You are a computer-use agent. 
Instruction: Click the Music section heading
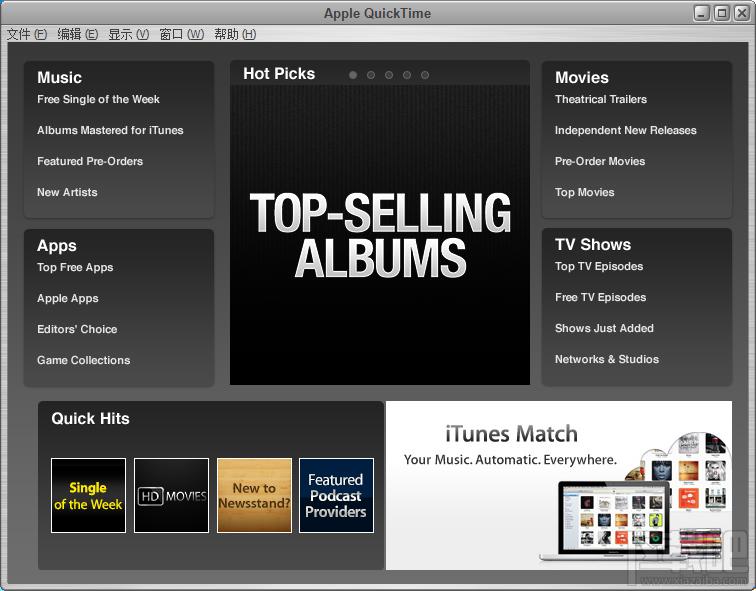coord(59,78)
